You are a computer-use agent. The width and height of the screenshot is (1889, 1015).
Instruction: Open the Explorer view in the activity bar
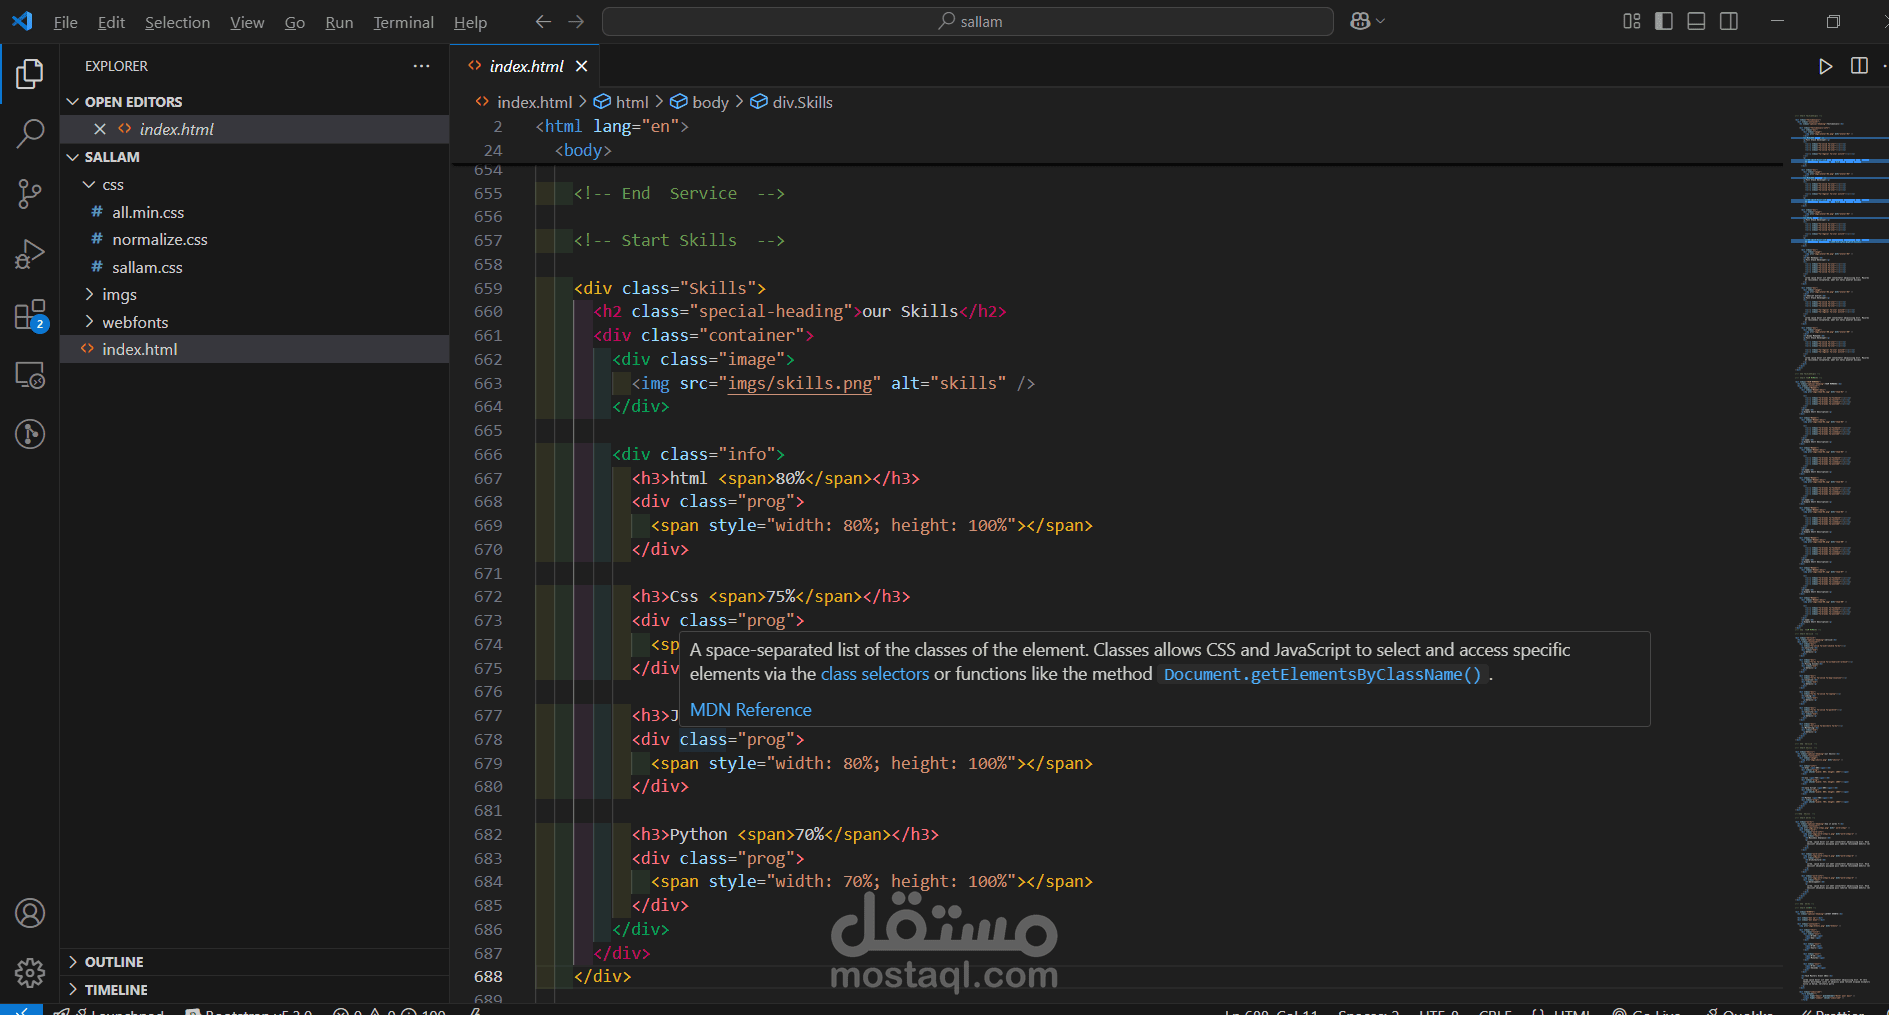pyautogui.click(x=30, y=73)
